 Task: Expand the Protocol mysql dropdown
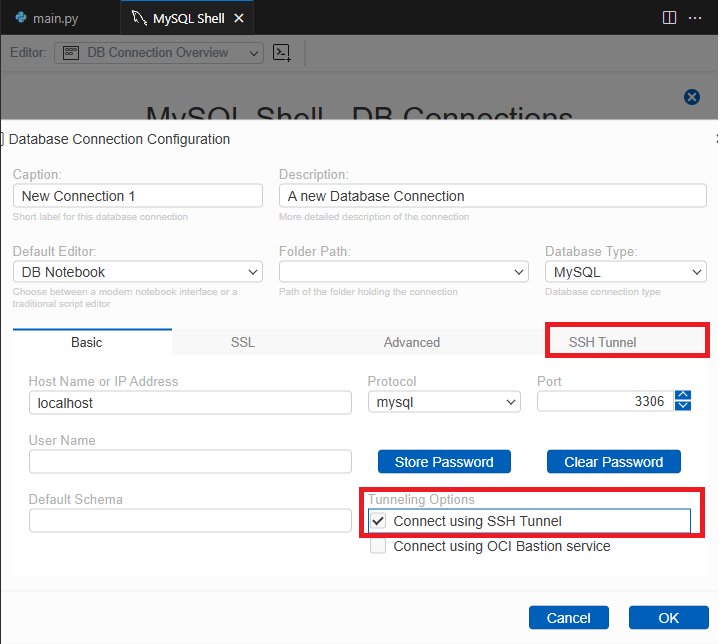coord(444,402)
